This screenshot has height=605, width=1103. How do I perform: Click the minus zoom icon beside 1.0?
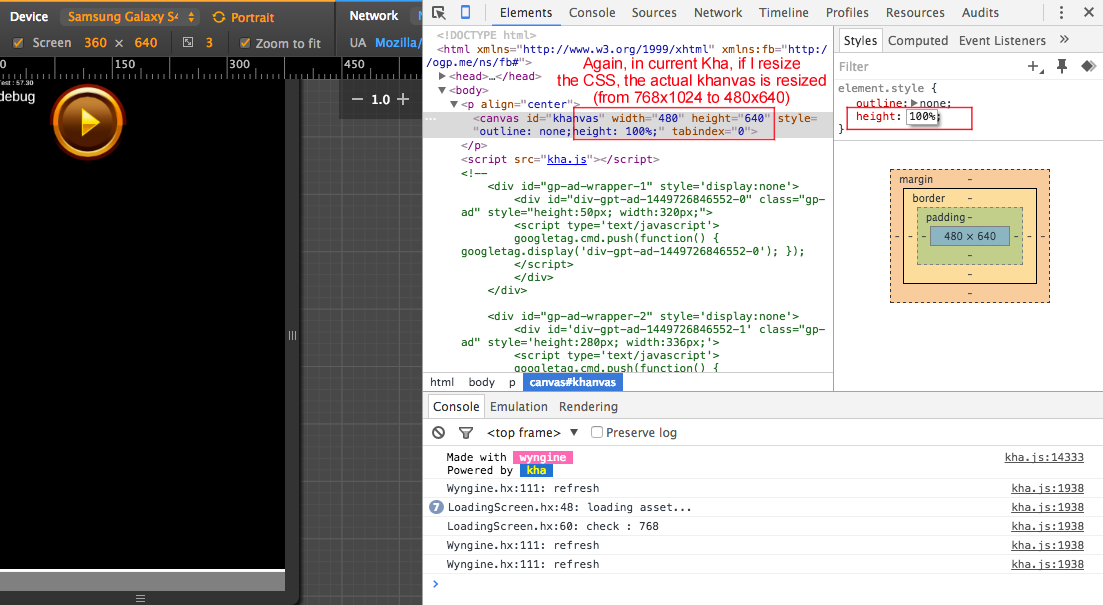coord(357,99)
